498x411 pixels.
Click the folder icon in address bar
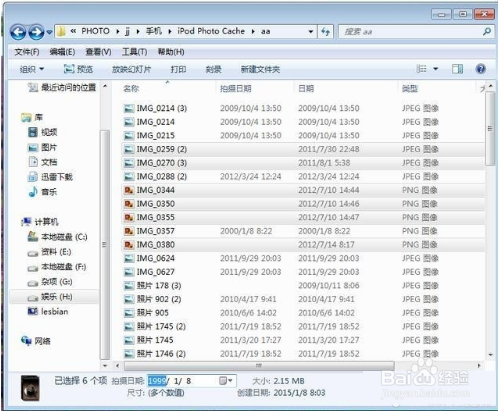[61, 32]
